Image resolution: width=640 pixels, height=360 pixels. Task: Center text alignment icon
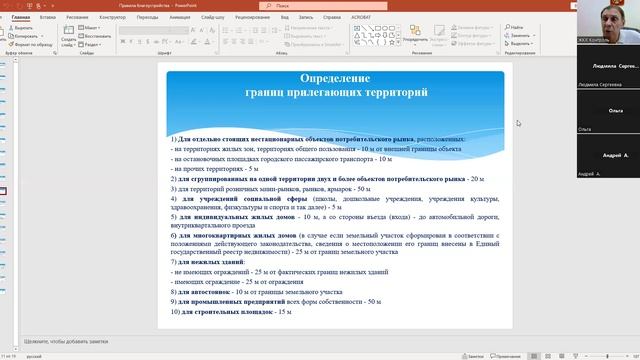click(234, 42)
